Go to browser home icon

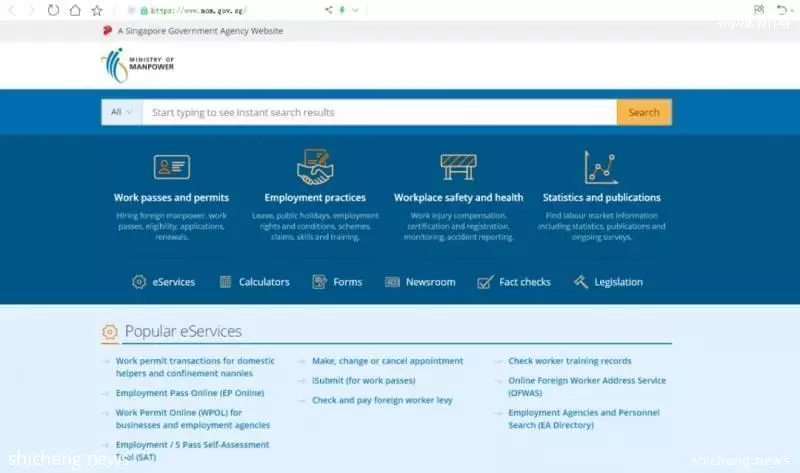75,10
